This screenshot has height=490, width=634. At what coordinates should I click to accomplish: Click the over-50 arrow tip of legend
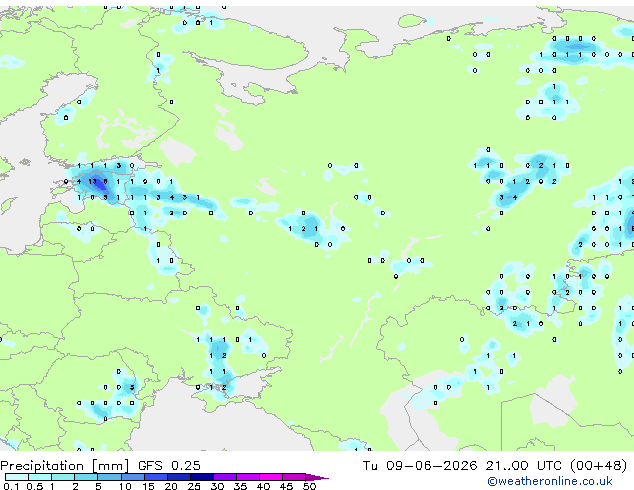click(x=317, y=478)
